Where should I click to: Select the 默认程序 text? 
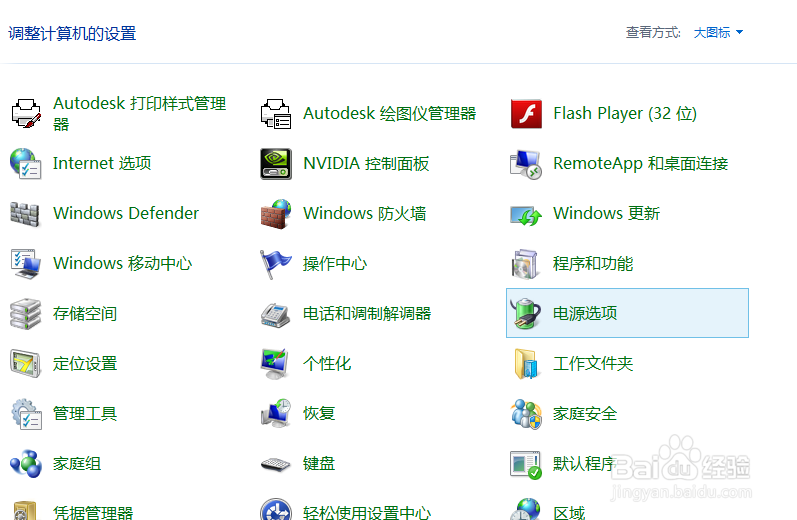click(x=585, y=464)
